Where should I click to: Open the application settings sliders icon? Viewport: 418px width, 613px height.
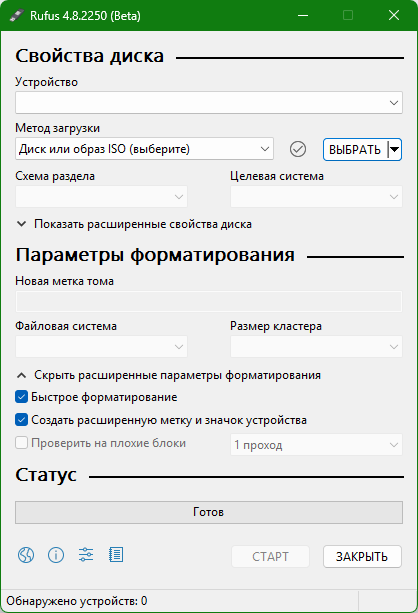coord(86,555)
